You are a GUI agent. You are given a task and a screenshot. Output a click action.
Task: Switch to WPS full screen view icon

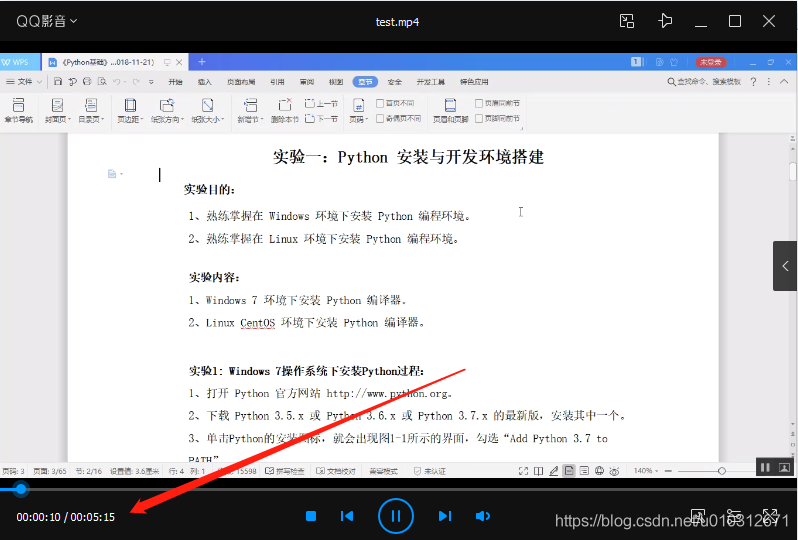(523, 471)
